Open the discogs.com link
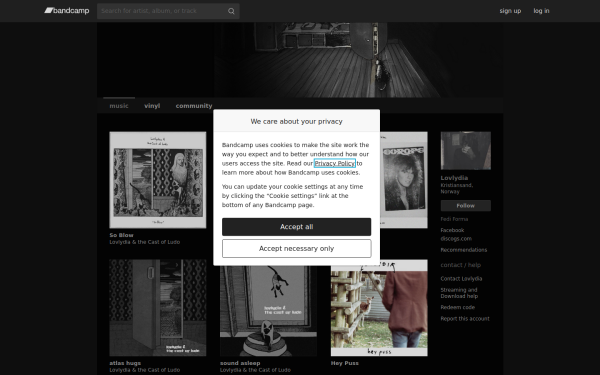 pyautogui.click(x=456, y=238)
